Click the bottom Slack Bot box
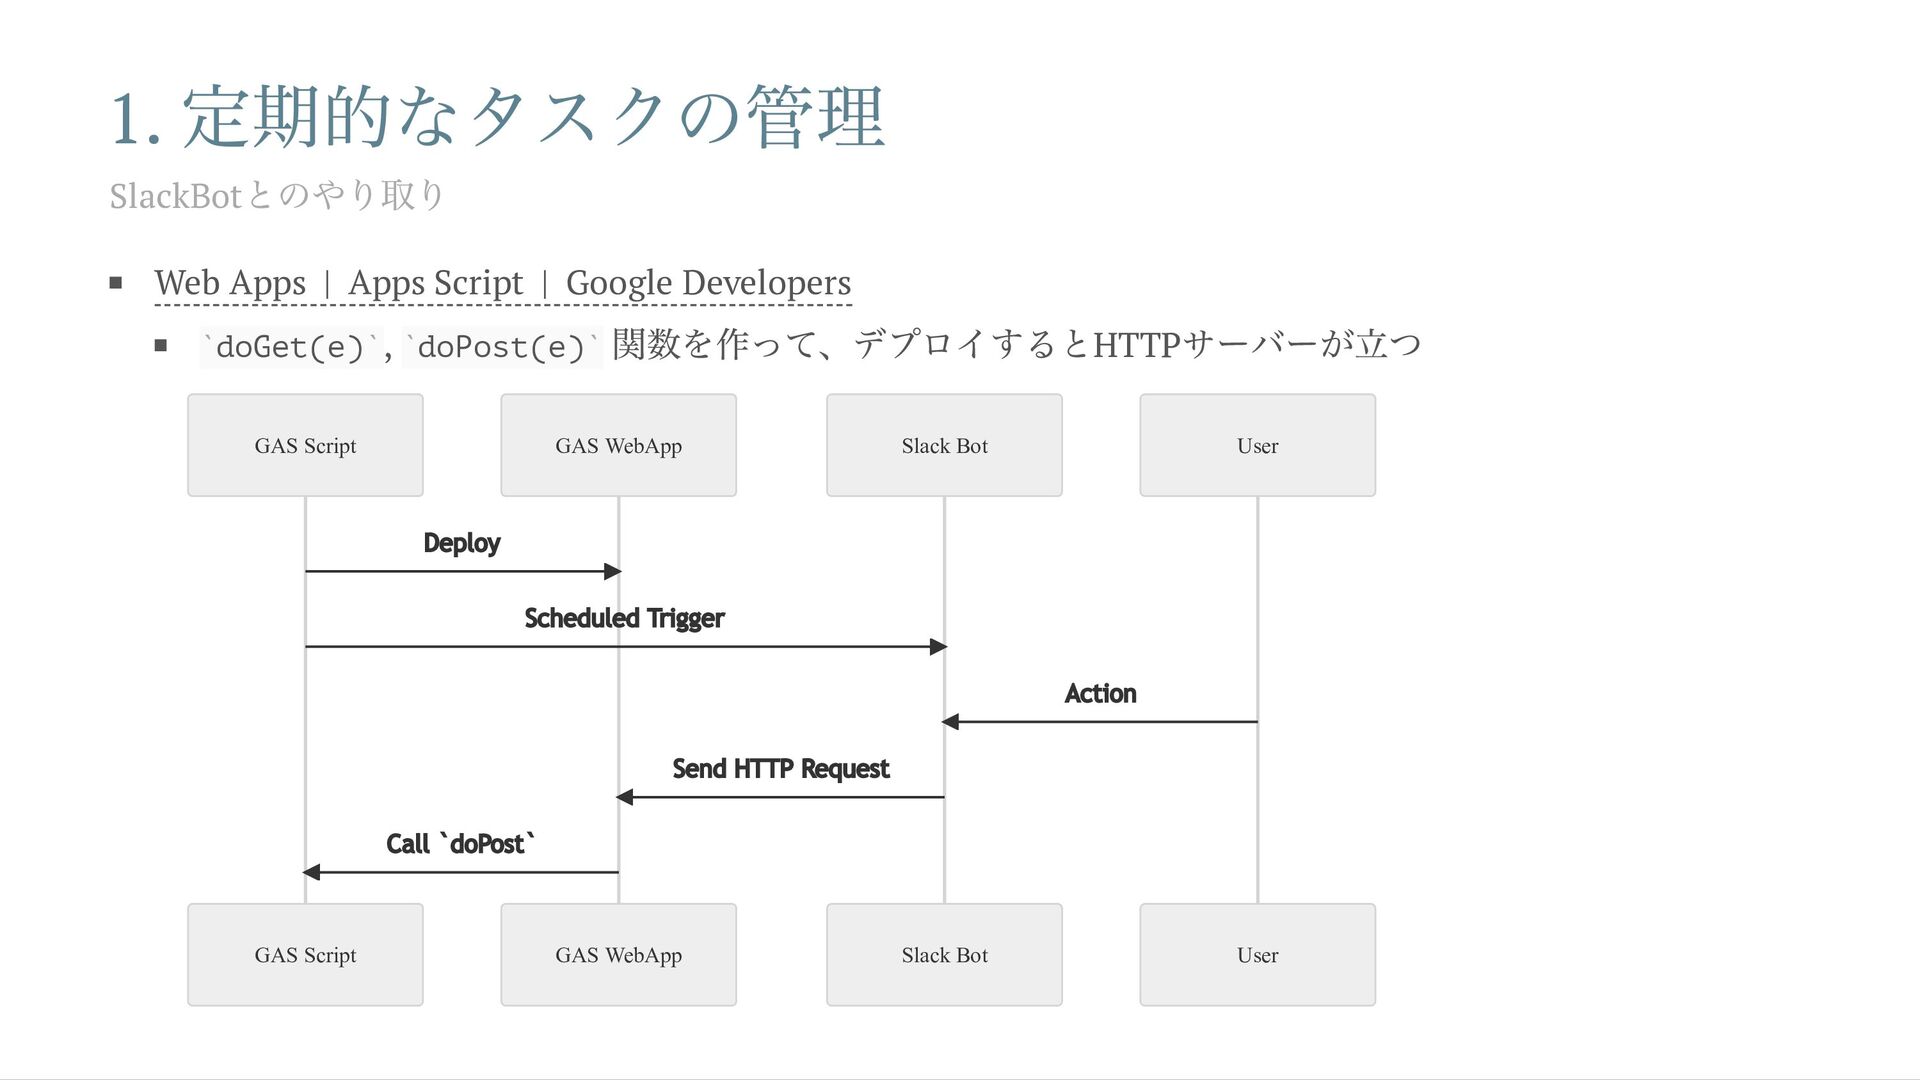 tap(944, 955)
